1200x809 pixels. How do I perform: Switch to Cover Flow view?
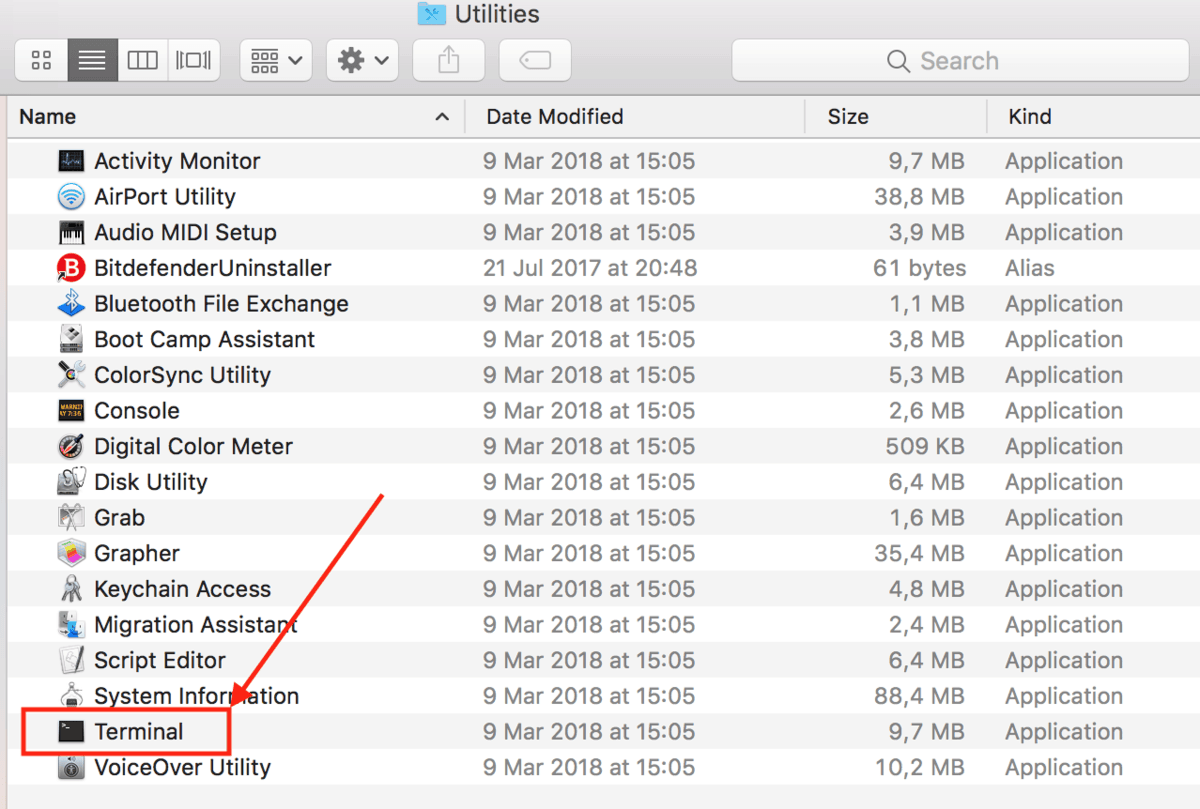(x=194, y=61)
